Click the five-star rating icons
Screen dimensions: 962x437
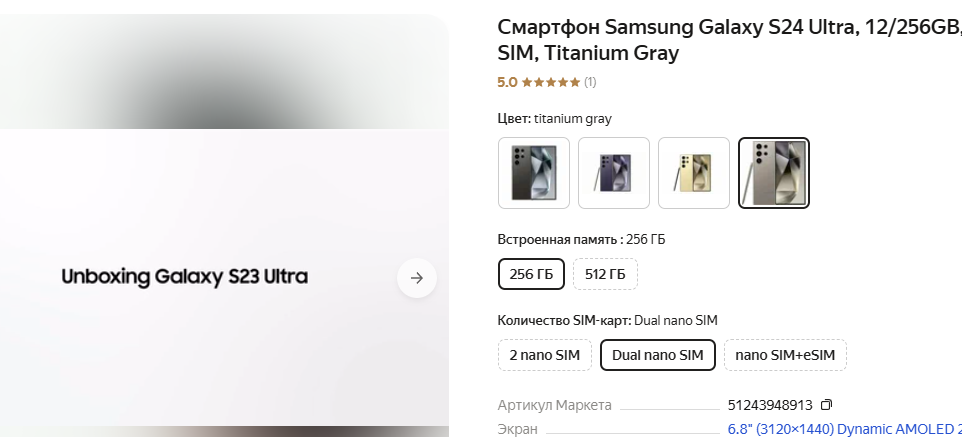550,82
